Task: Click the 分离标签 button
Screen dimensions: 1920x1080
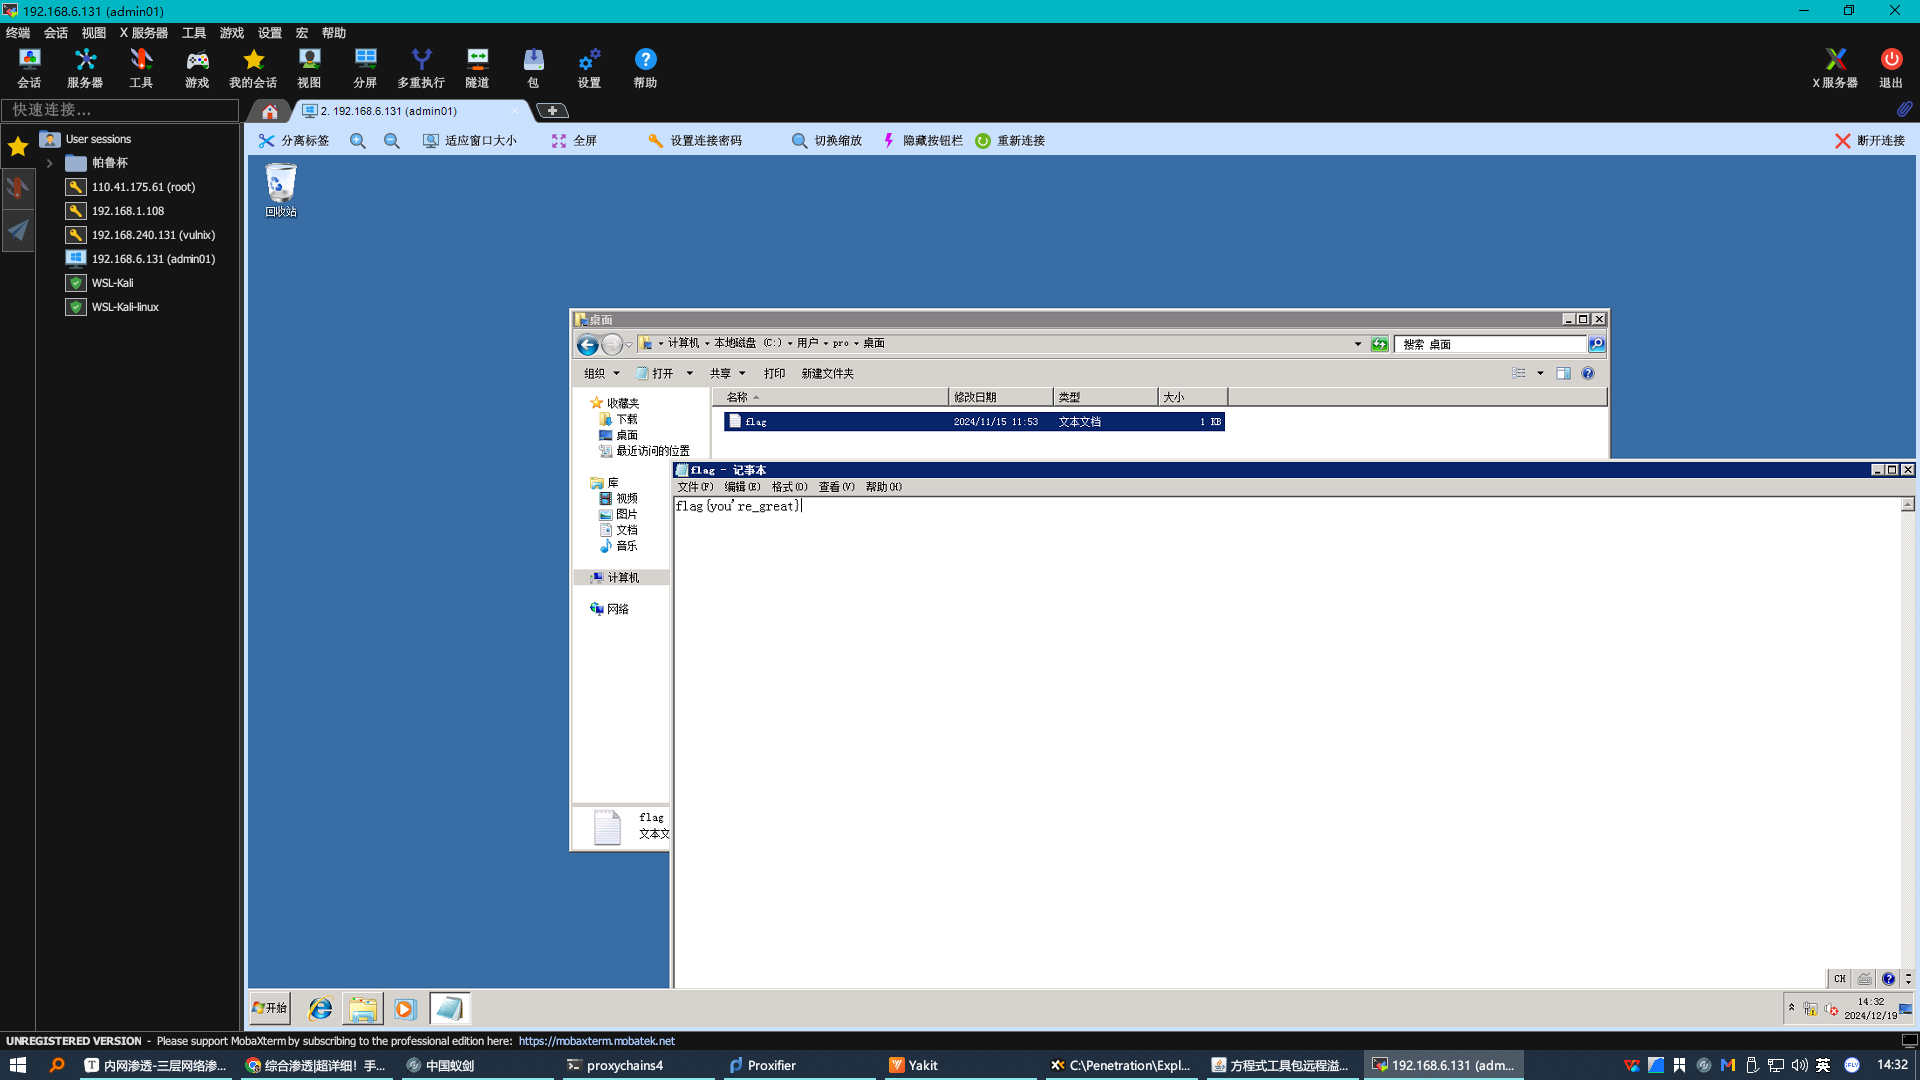Action: (x=294, y=141)
